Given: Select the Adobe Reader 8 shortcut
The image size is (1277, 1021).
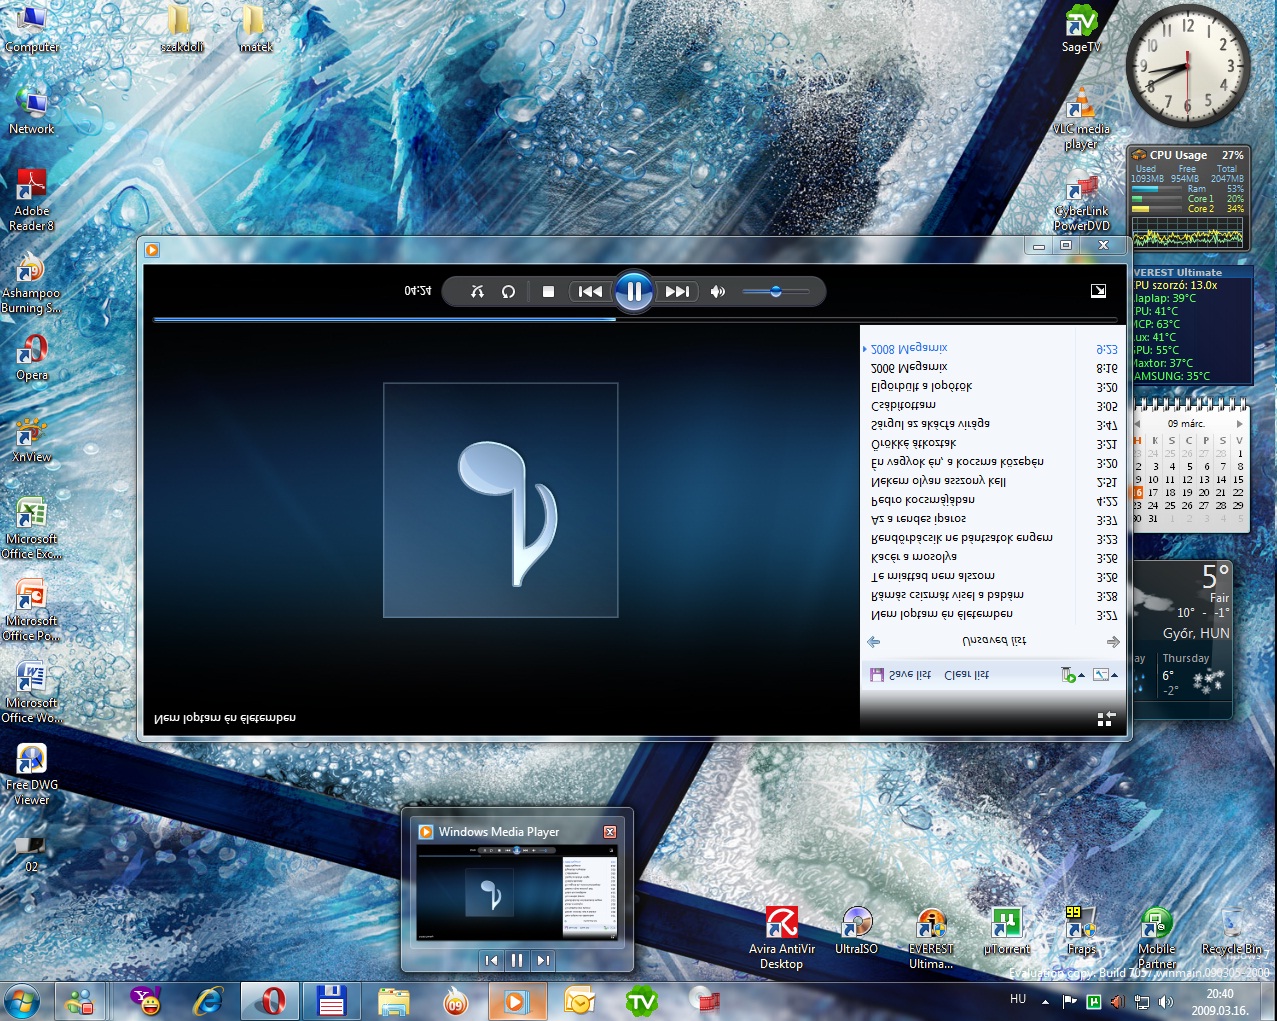Looking at the screenshot, I should click(32, 200).
